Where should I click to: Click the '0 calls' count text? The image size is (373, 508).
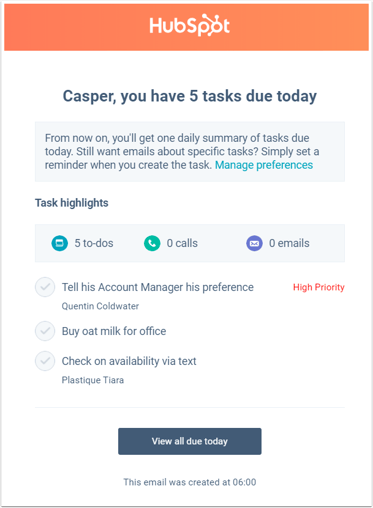click(x=182, y=243)
